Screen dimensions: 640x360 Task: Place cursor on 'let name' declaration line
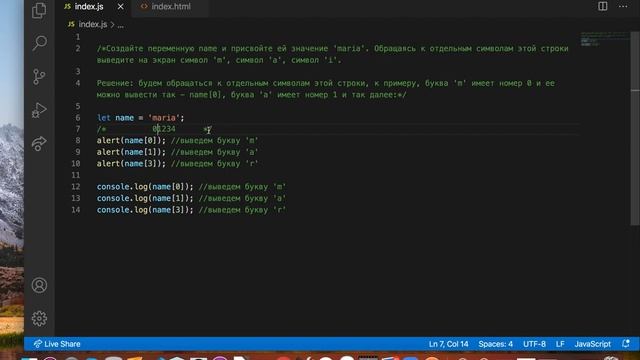click(140, 118)
